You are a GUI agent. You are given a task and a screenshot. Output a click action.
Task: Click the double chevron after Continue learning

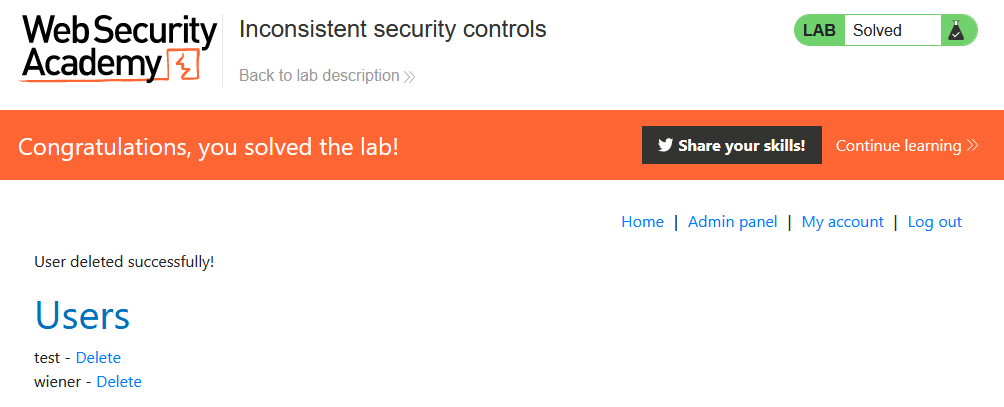972,146
